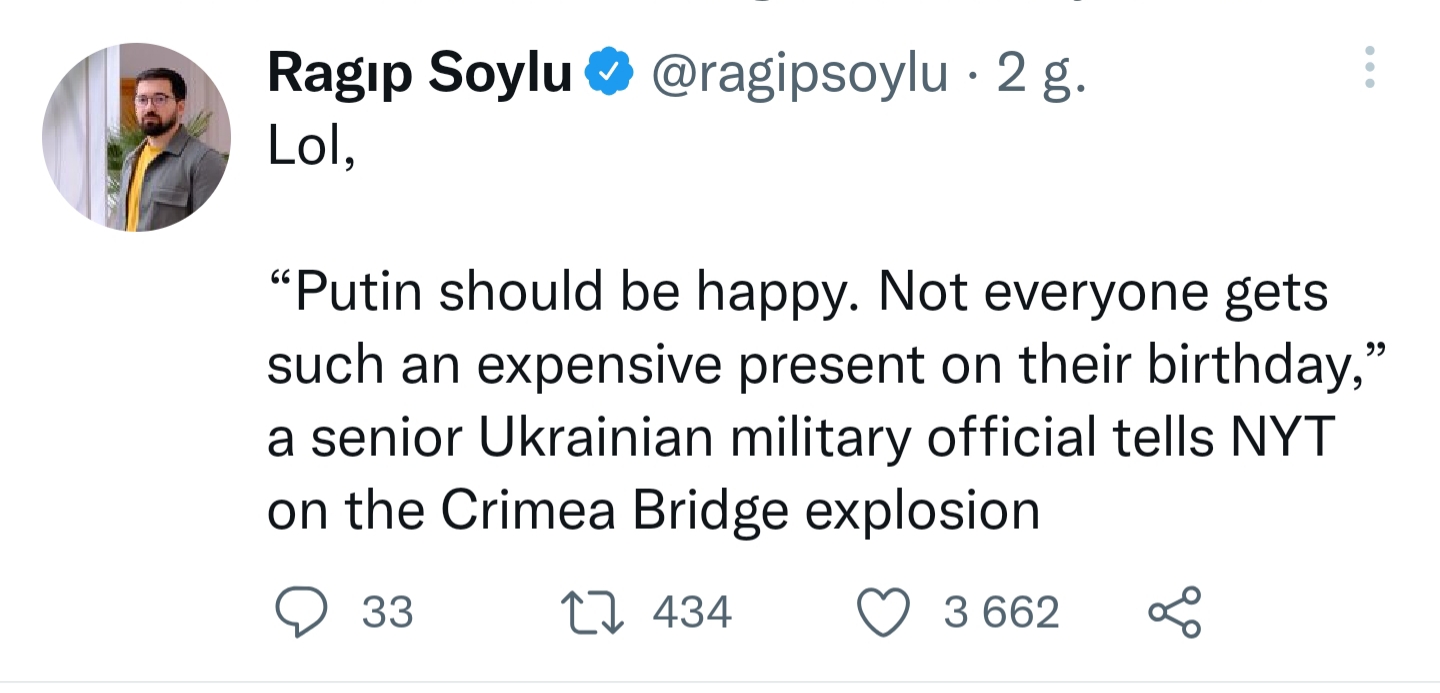Open the share icon on the tweet
Viewport: 1440px width, 693px height.
point(1174,612)
